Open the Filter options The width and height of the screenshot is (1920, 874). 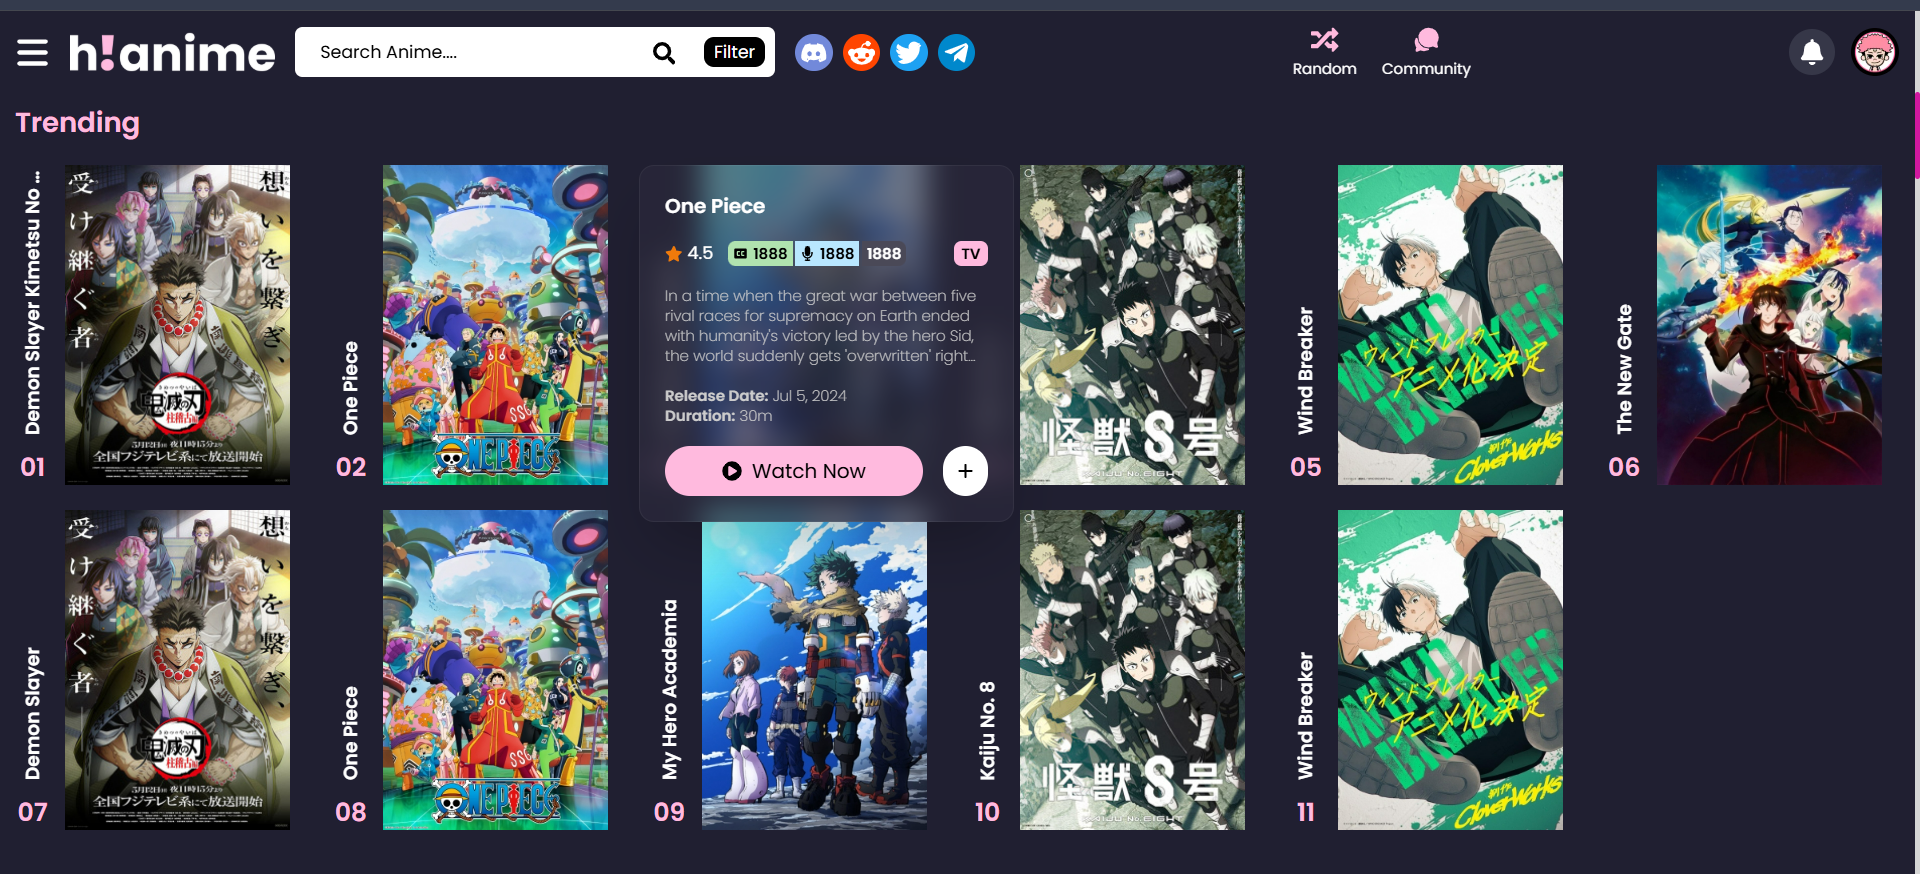coord(733,52)
